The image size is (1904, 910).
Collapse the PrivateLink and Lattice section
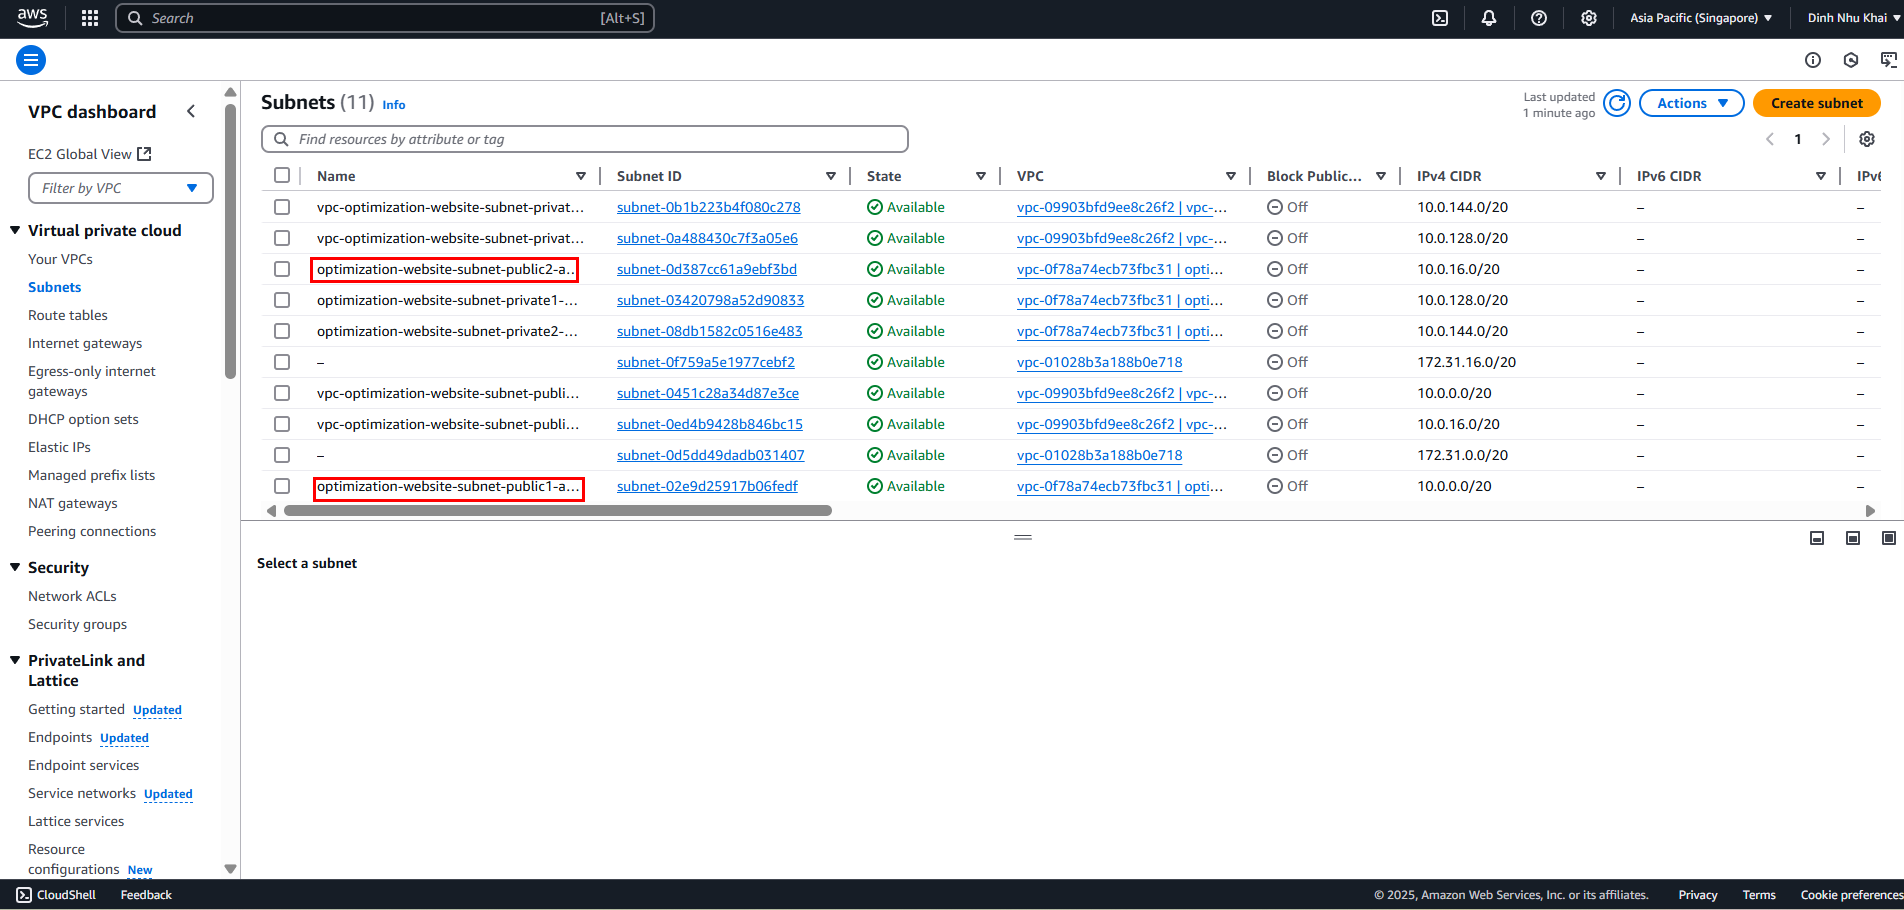(15, 660)
